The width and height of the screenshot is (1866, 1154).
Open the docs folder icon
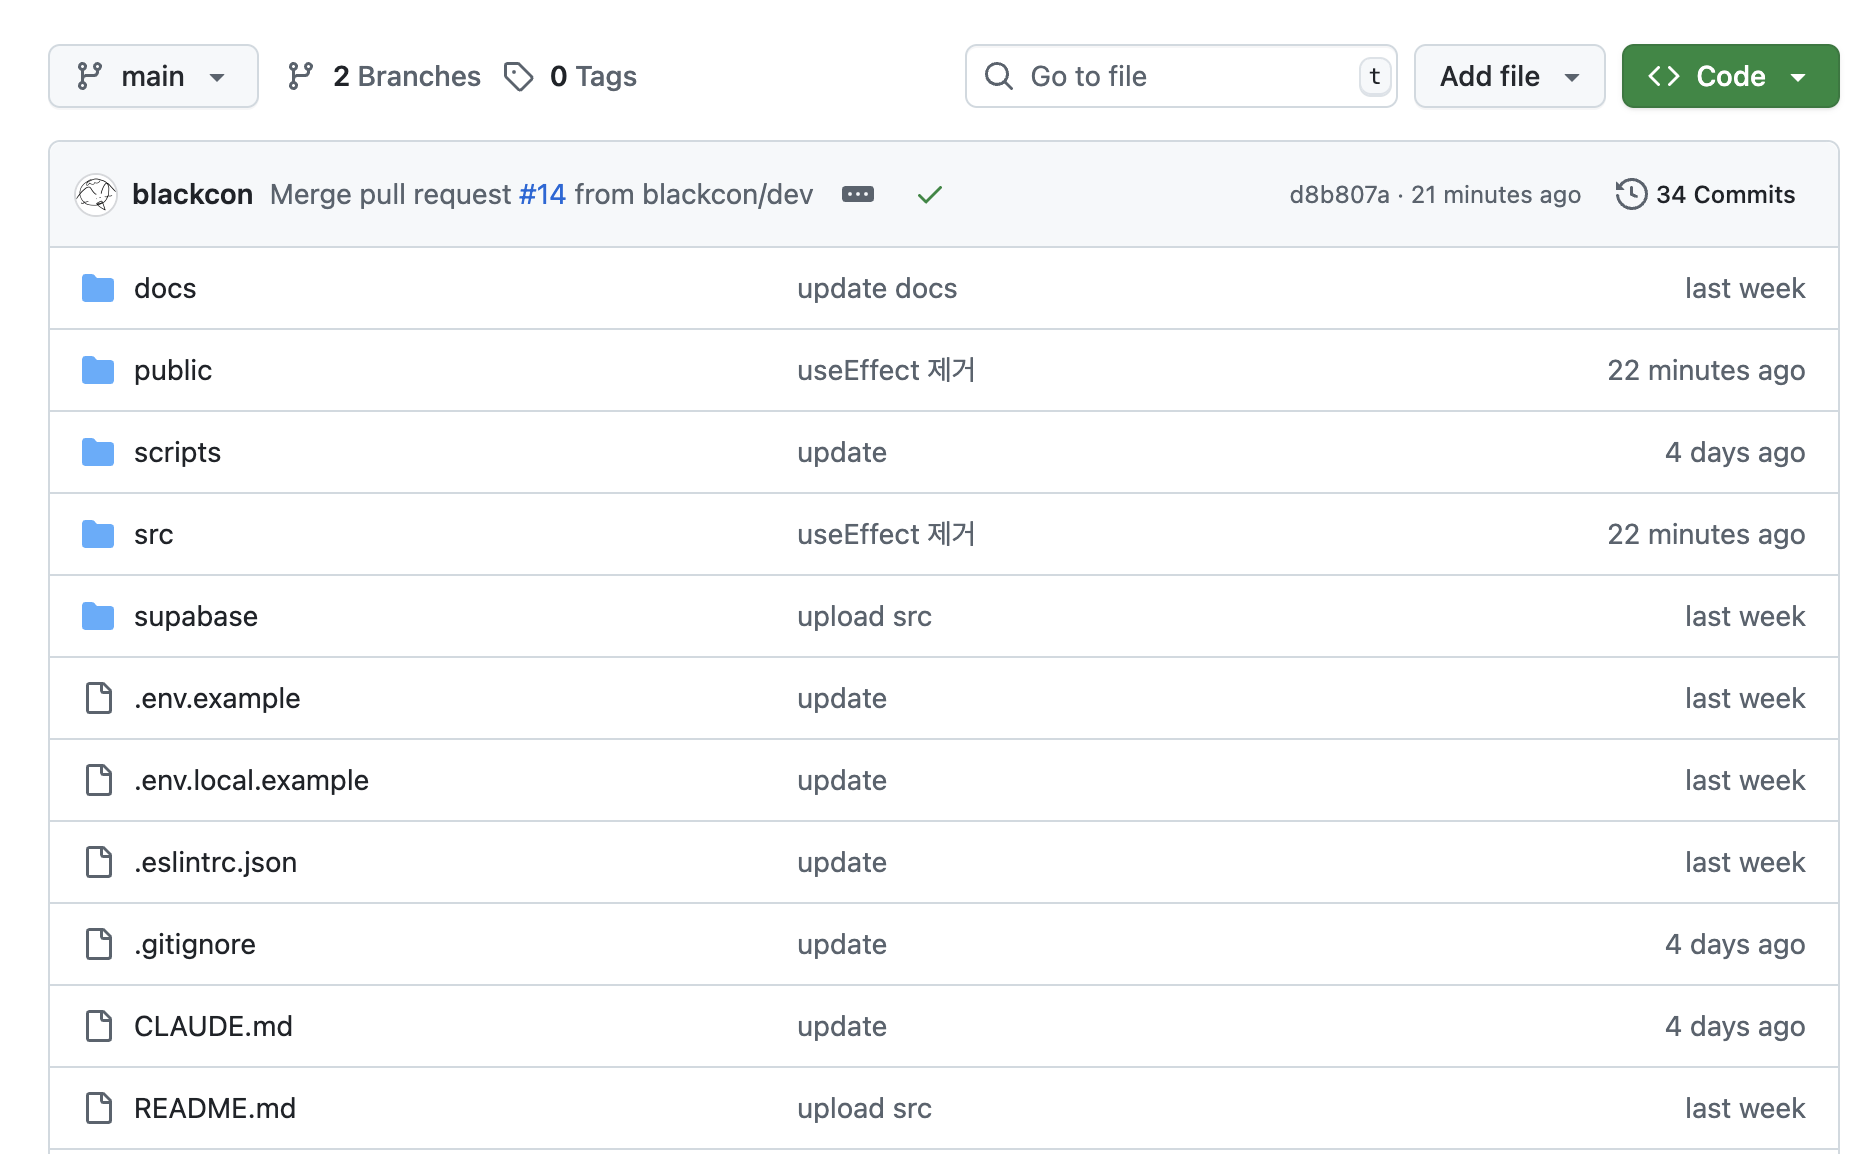point(98,288)
